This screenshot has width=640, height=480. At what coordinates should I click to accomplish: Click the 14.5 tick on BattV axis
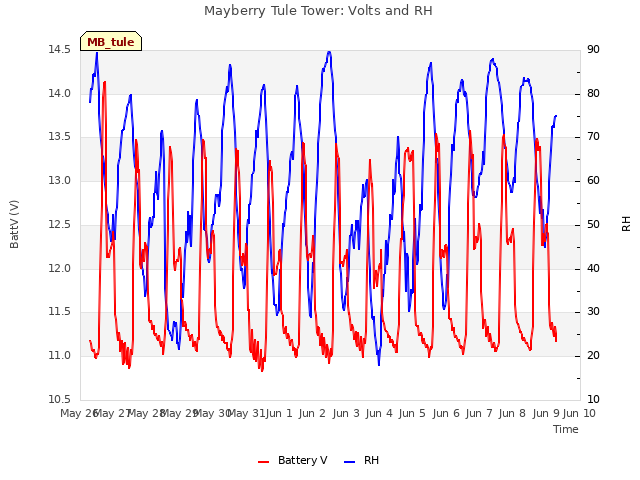coord(59,50)
